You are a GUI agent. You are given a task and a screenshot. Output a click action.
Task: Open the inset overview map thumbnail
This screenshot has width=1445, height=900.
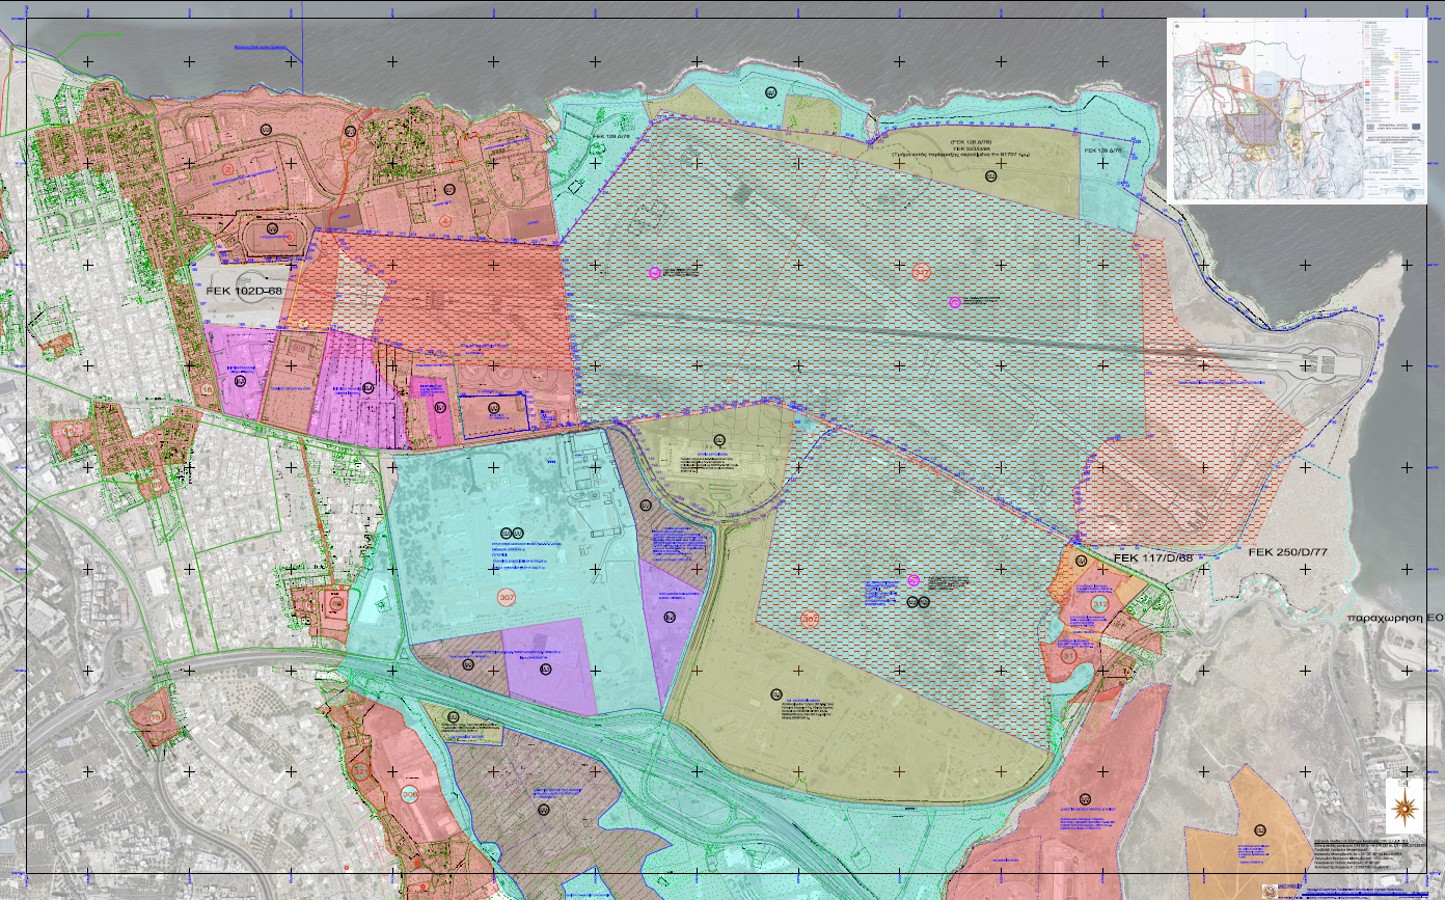coord(1297,111)
